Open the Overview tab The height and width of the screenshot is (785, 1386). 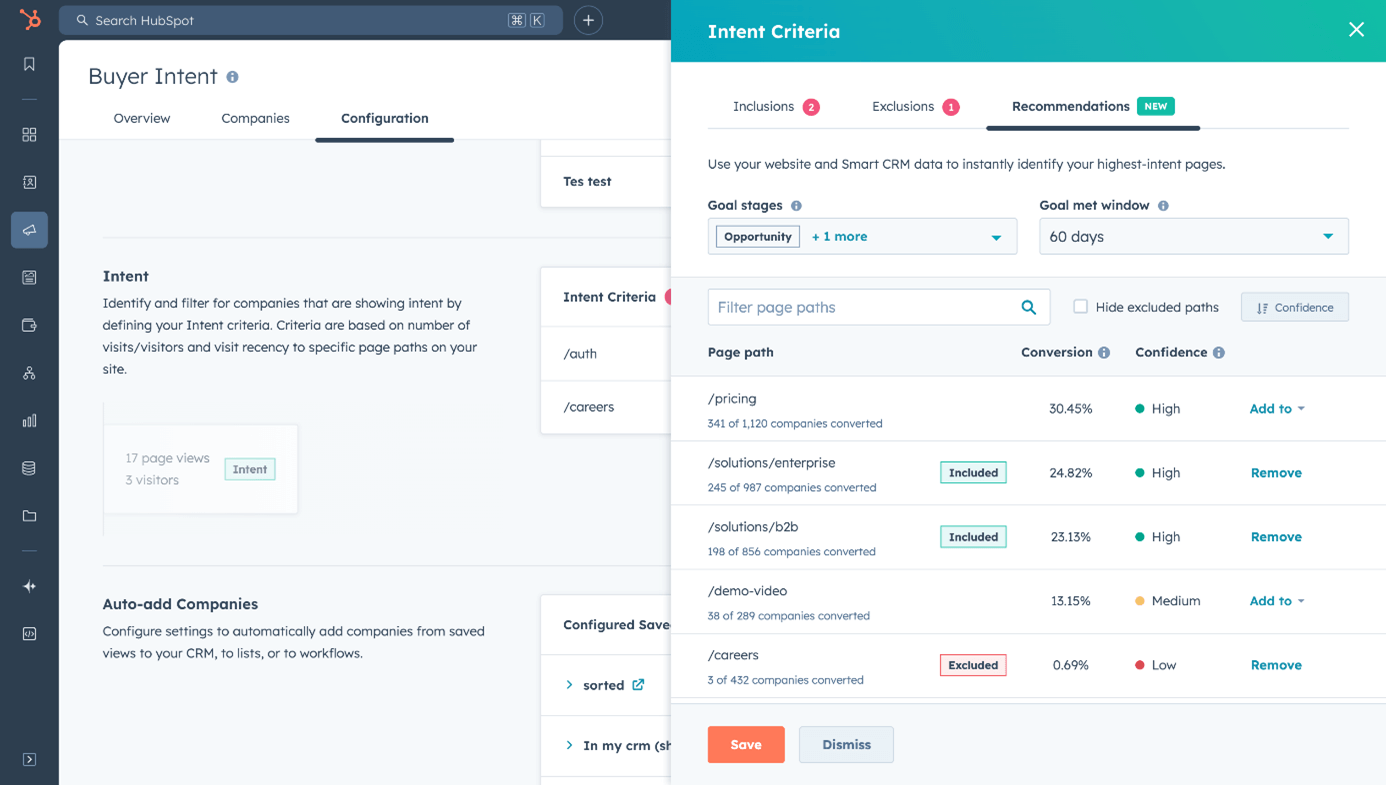click(142, 118)
